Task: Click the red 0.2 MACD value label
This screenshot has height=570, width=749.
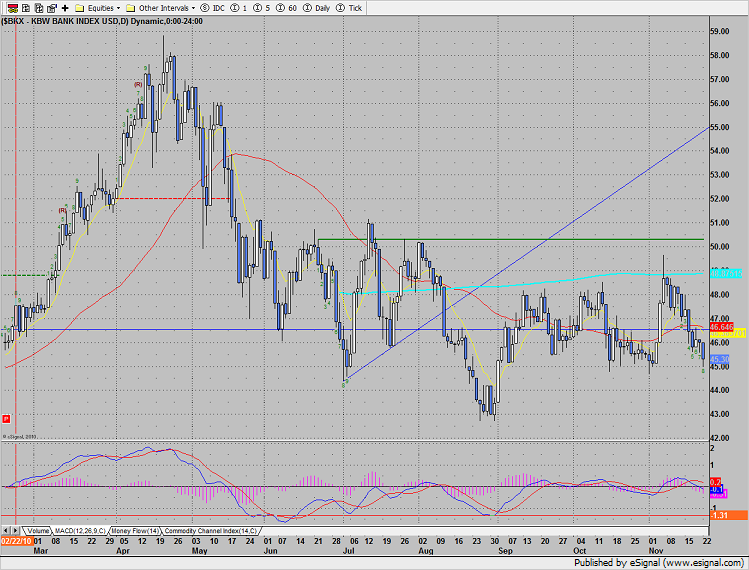Action: (x=716, y=482)
